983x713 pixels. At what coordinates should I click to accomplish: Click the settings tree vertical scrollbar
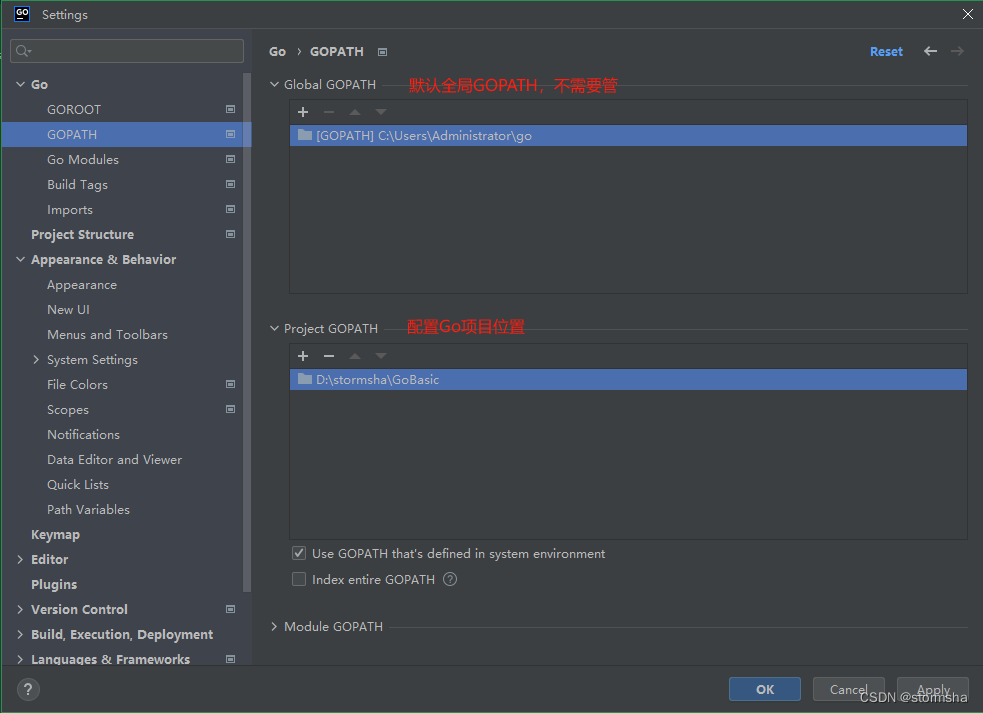click(x=247, y=332)
